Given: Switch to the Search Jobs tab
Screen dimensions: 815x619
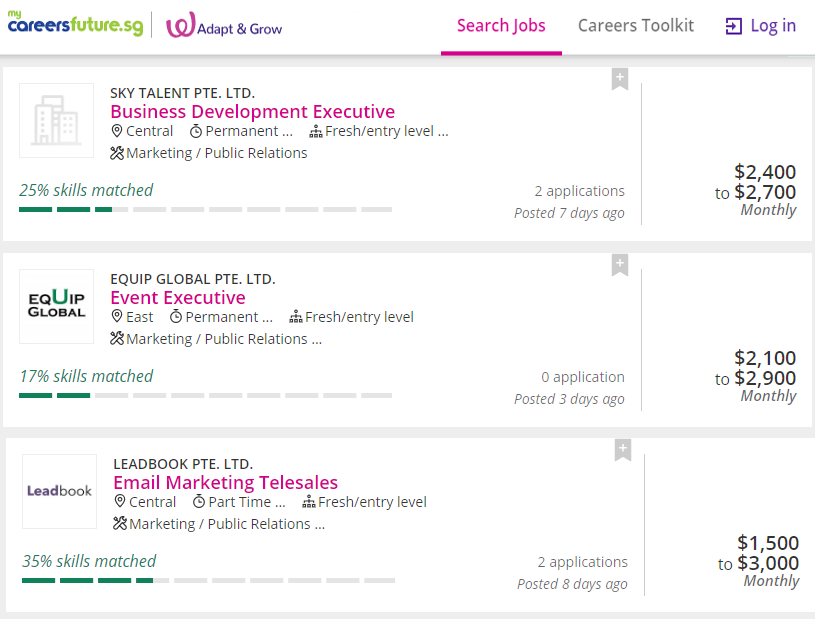Looking at the screenshot, I should (501, 26).
